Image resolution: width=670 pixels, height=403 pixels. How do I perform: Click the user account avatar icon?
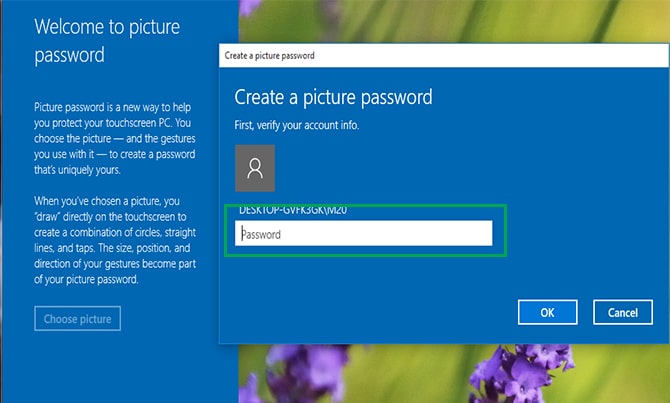[x=255, y=168]
